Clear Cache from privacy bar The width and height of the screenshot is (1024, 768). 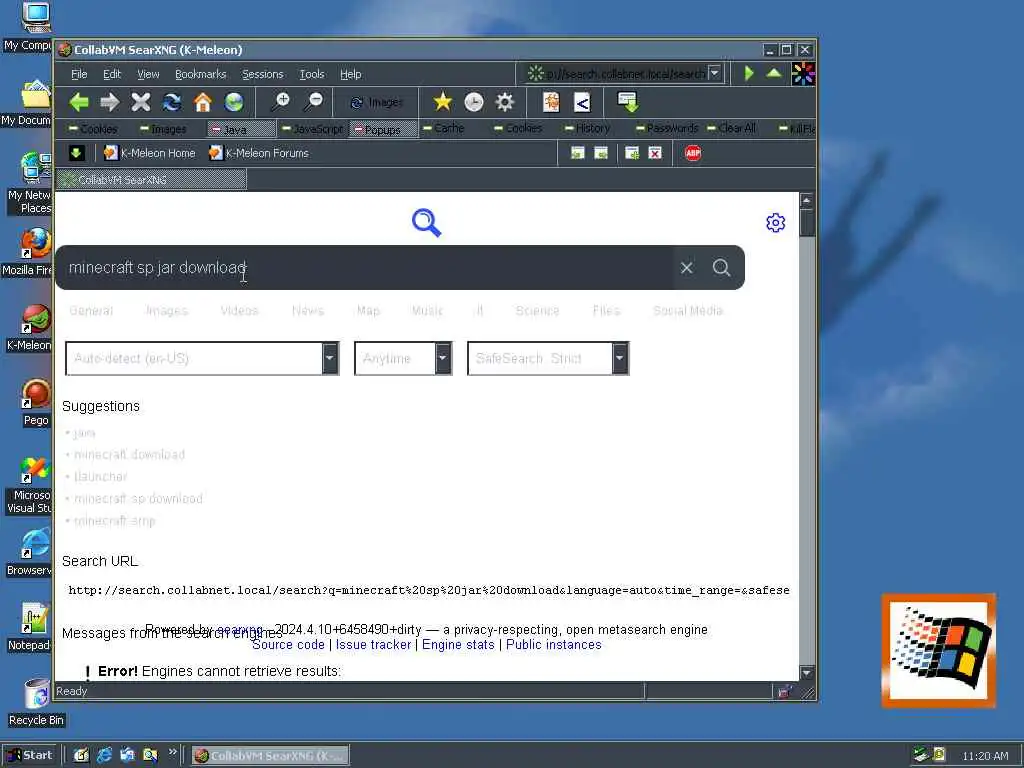point(443,128)
